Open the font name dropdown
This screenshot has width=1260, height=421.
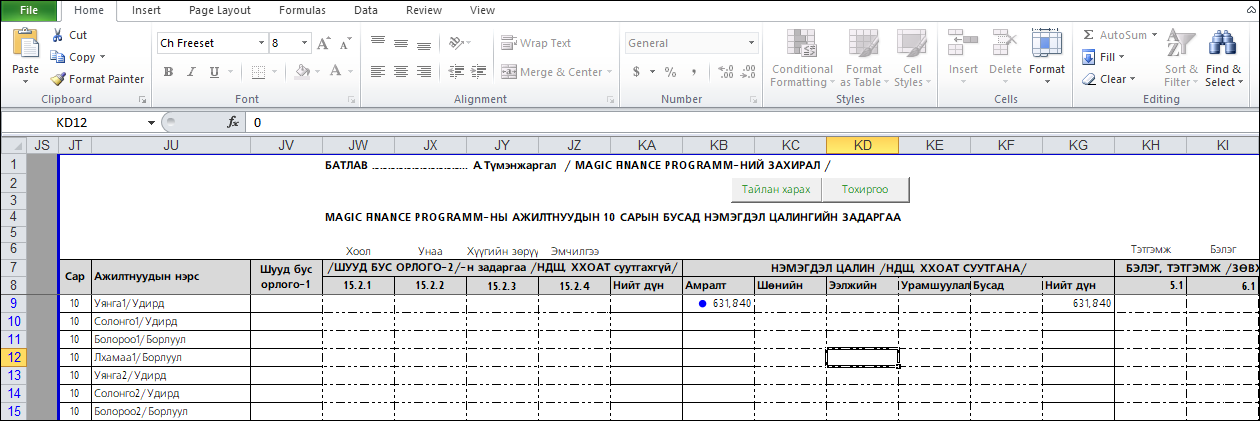[x=261, y=44]
